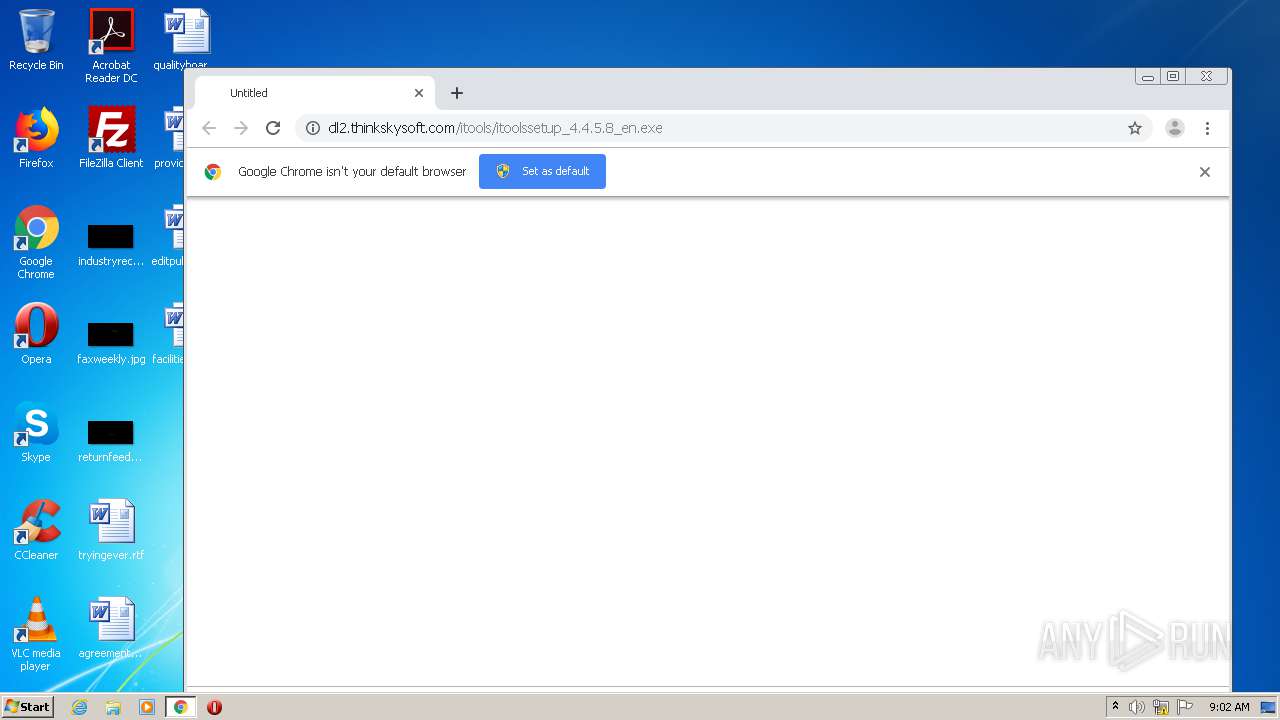
Task: Open network status tray icon
Action: coord(1161,707)
